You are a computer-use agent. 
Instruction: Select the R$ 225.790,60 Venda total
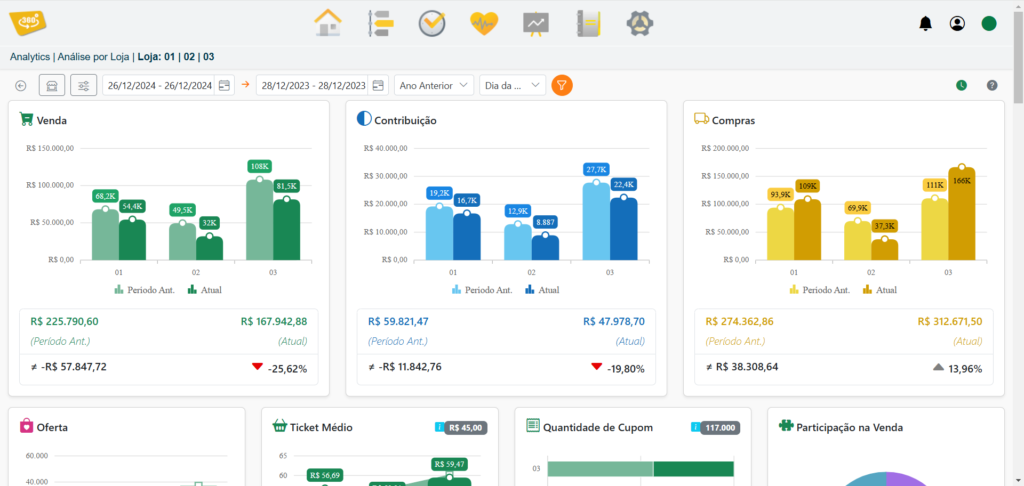pyautogui.click(x=65, y=321)
